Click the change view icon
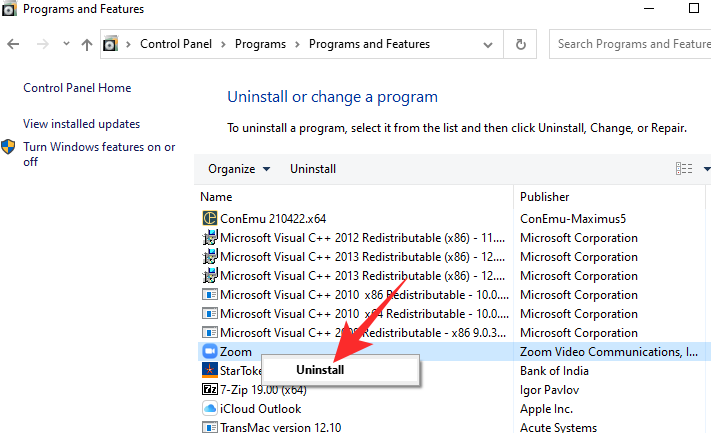Image resolution: width=711 pixels, height=433 pixels. click(x=684, y=169)
